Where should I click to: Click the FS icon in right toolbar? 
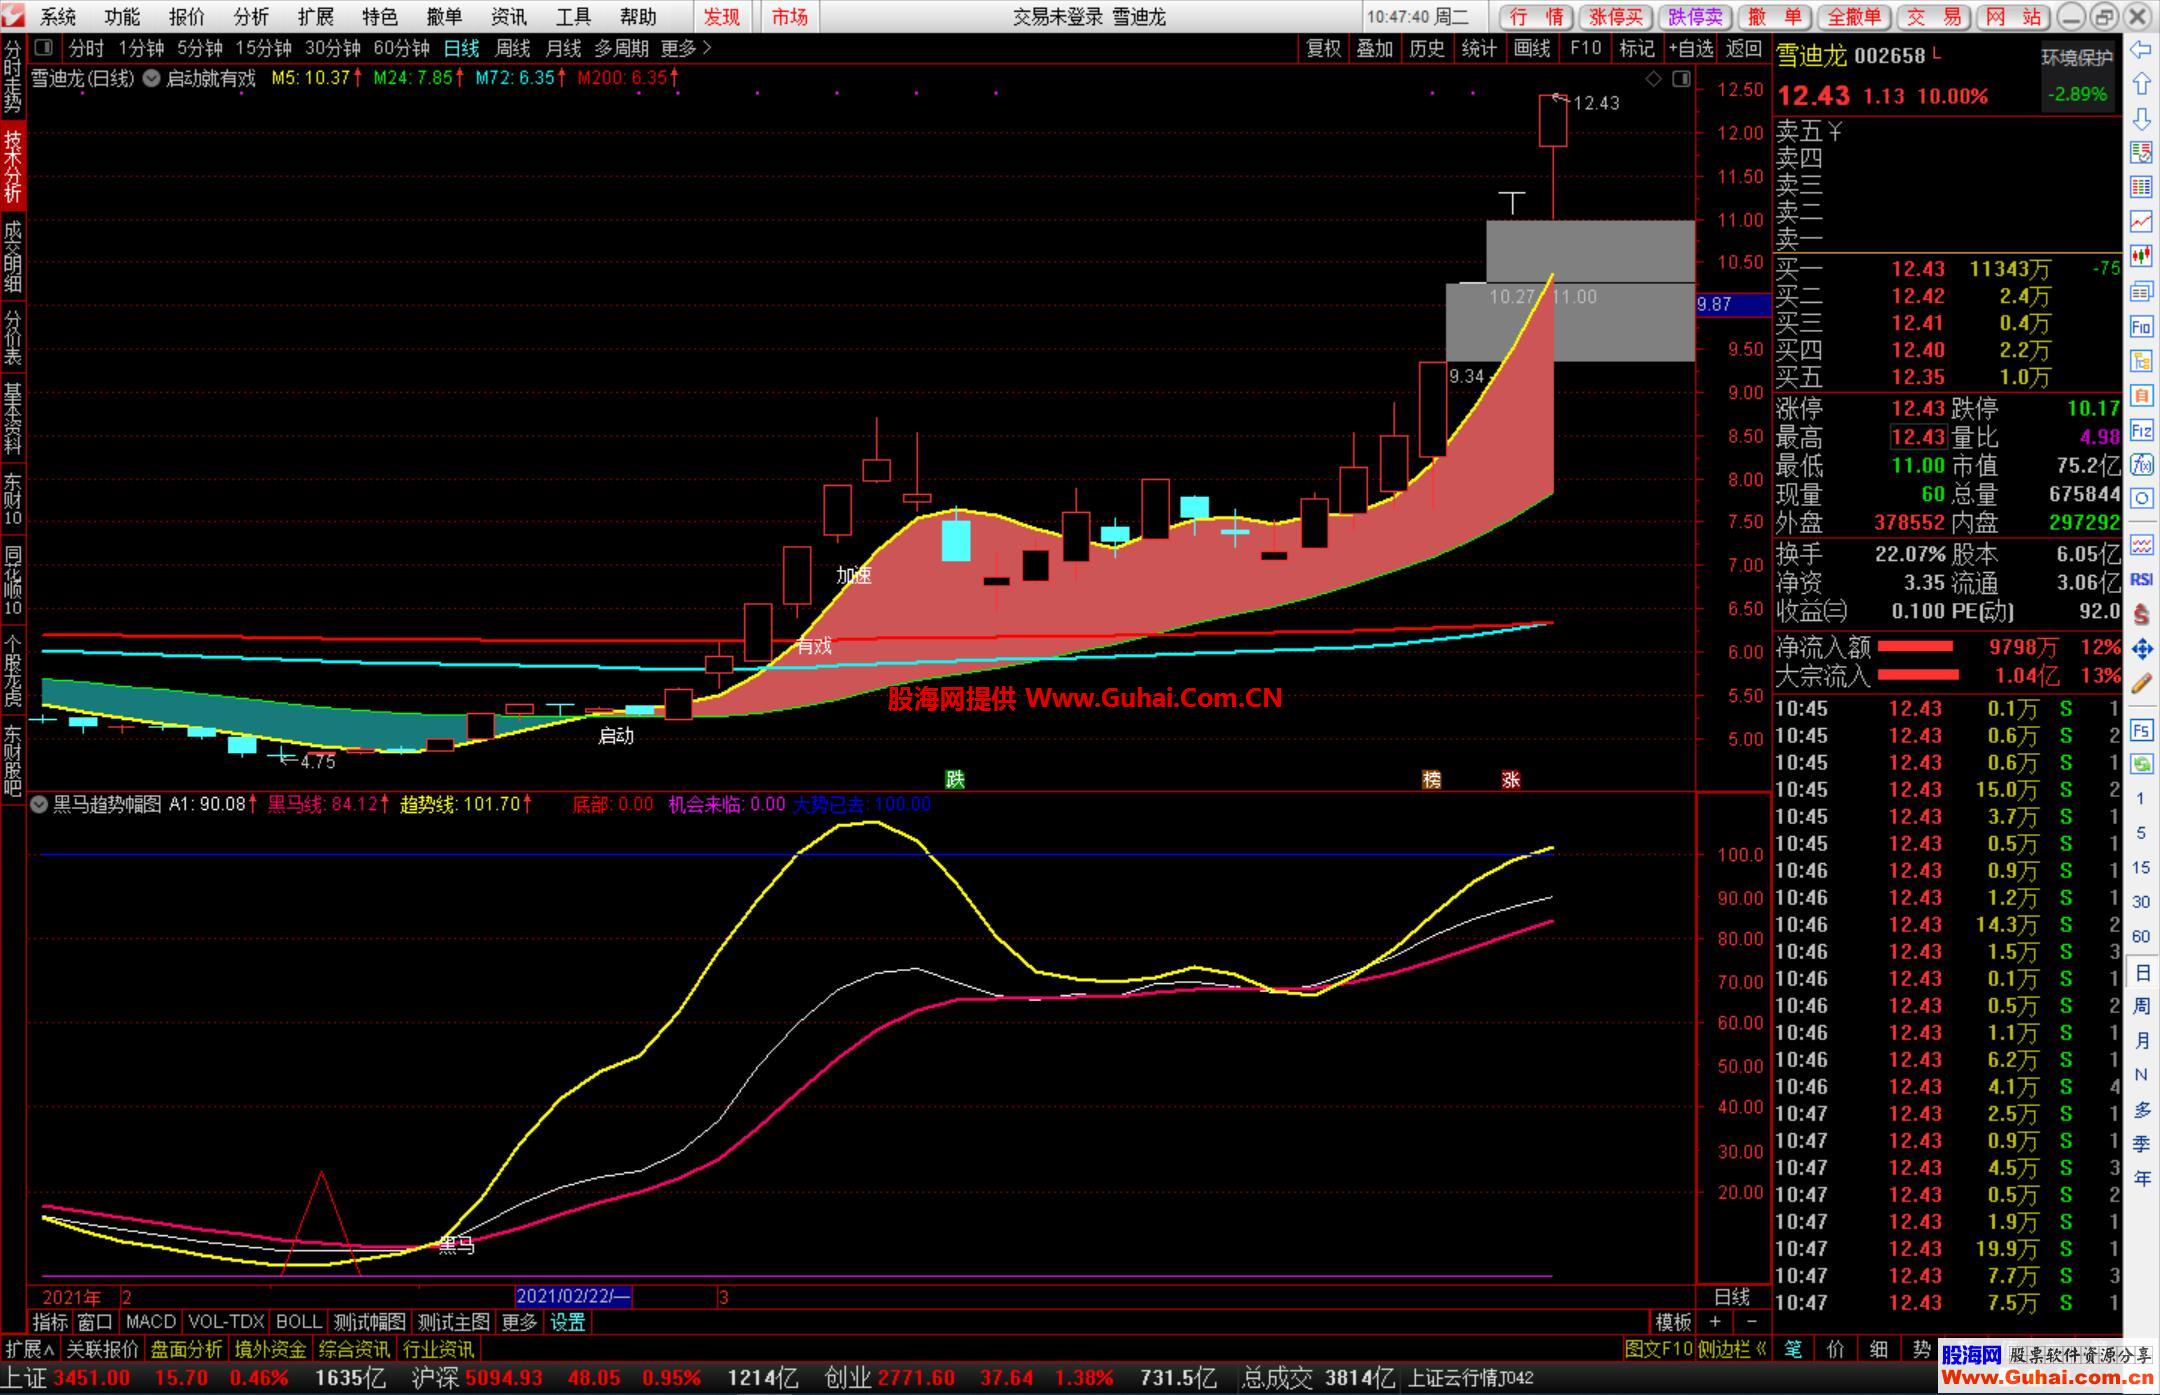(x=2141, y=730)
